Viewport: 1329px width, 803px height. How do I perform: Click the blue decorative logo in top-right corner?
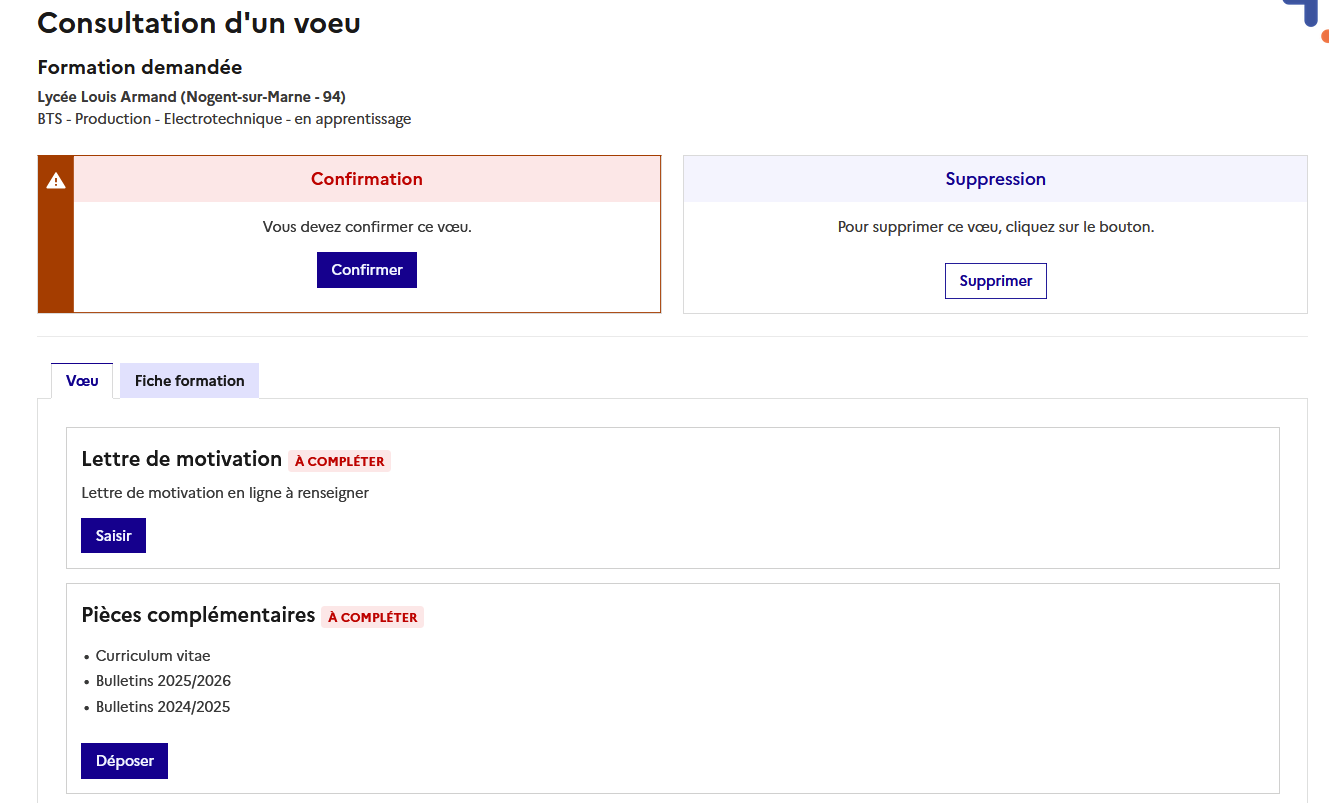(x=1308, y=14)
